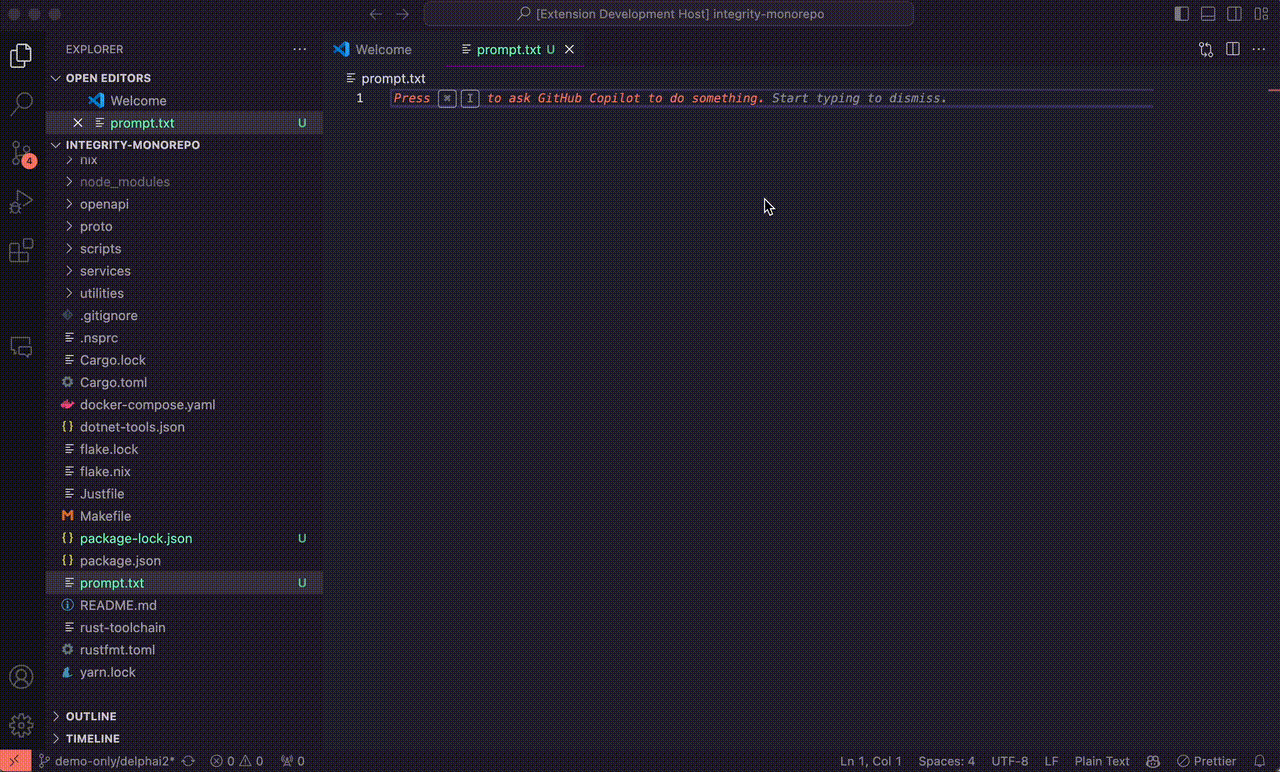Open the Manage gear menu

tap(21, 725)
